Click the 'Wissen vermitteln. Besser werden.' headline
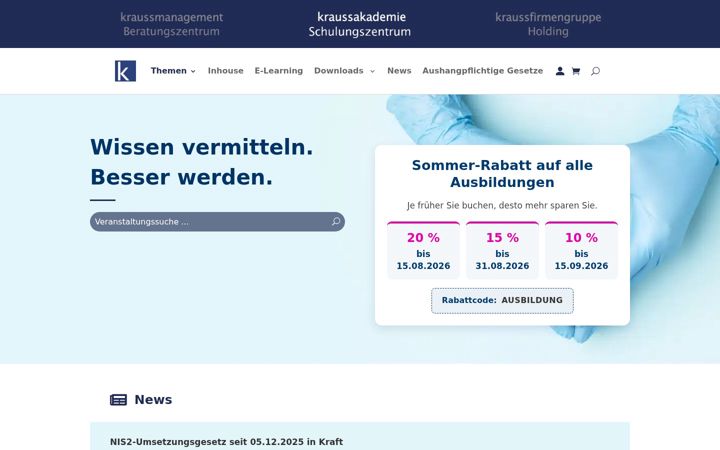Viewport: 720px width, 450px height. 202,162
